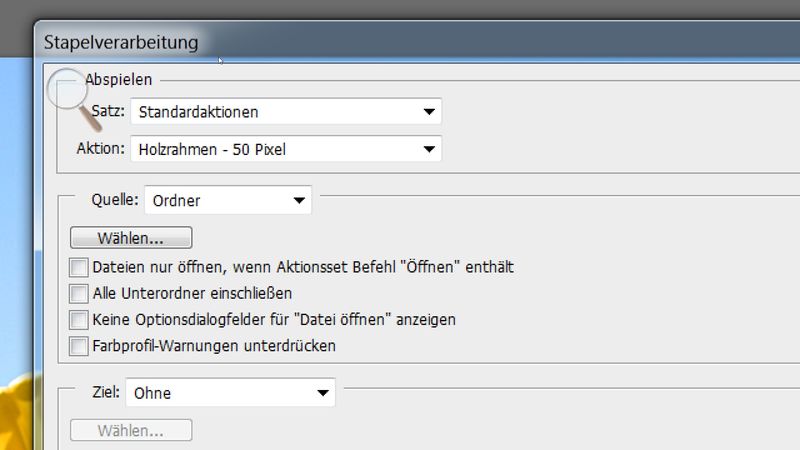Expand the Ziel dropdown set to Ohne
This screenshot has height=450, width=800.
[230, 393]
